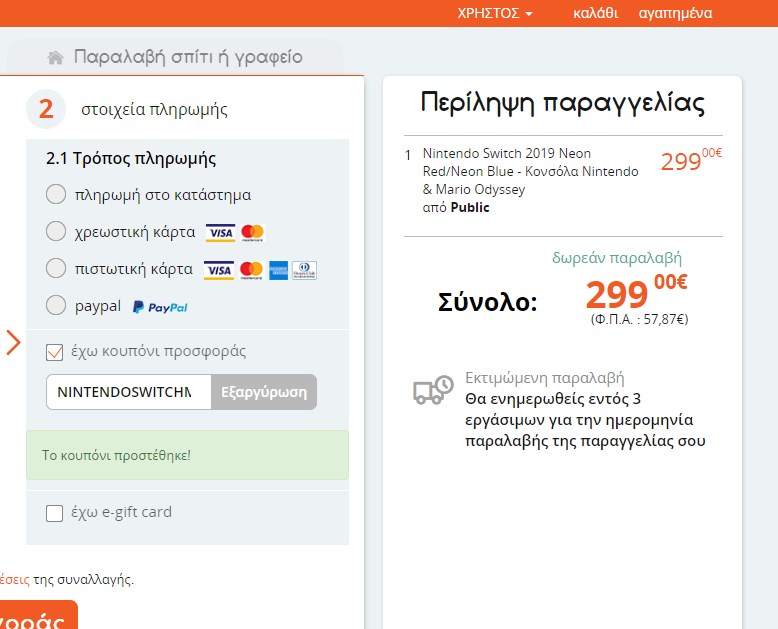The width and height of the screenshot is (778, 629).
Task: Open the ΧΡΗΣΤΟΣ account dropdown
Action: [495, 13]
